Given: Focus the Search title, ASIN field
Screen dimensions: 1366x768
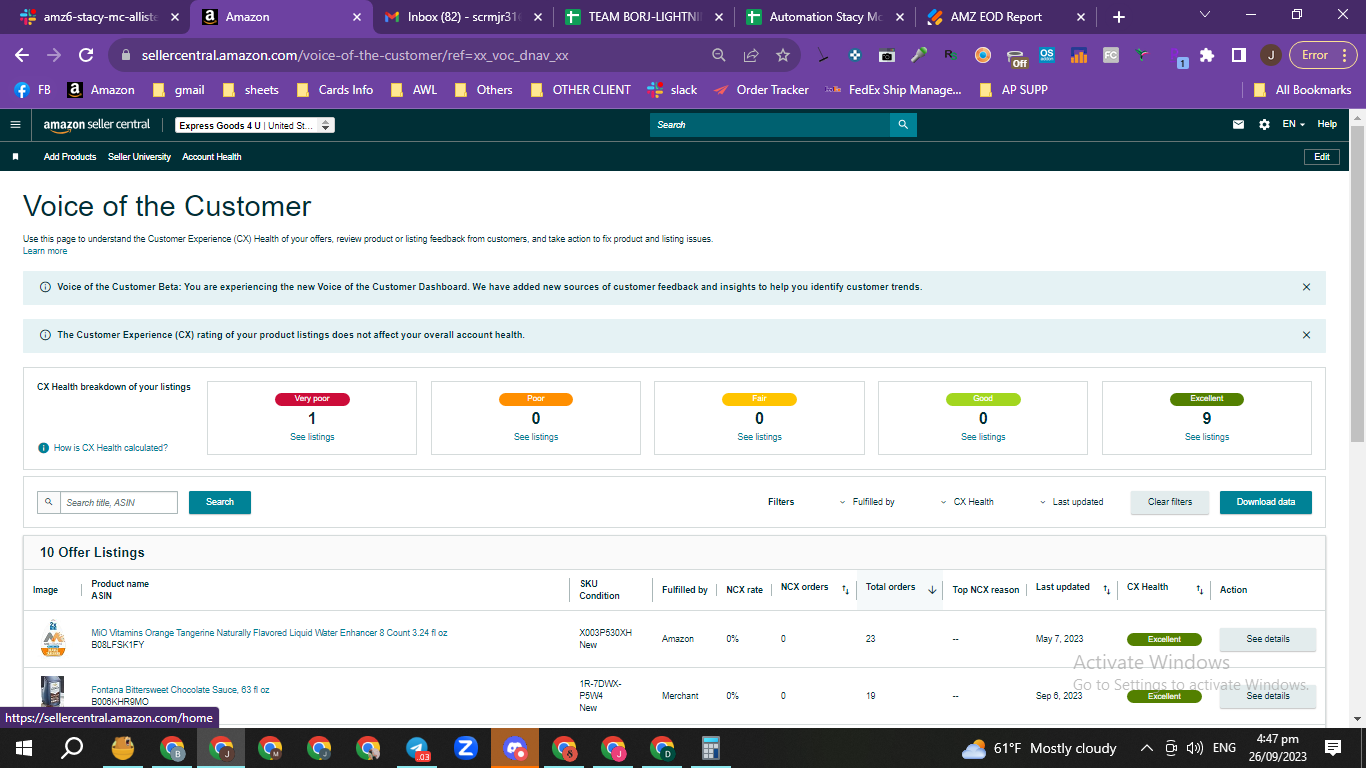Looking at the screenshot, I should tap(119, 502).
